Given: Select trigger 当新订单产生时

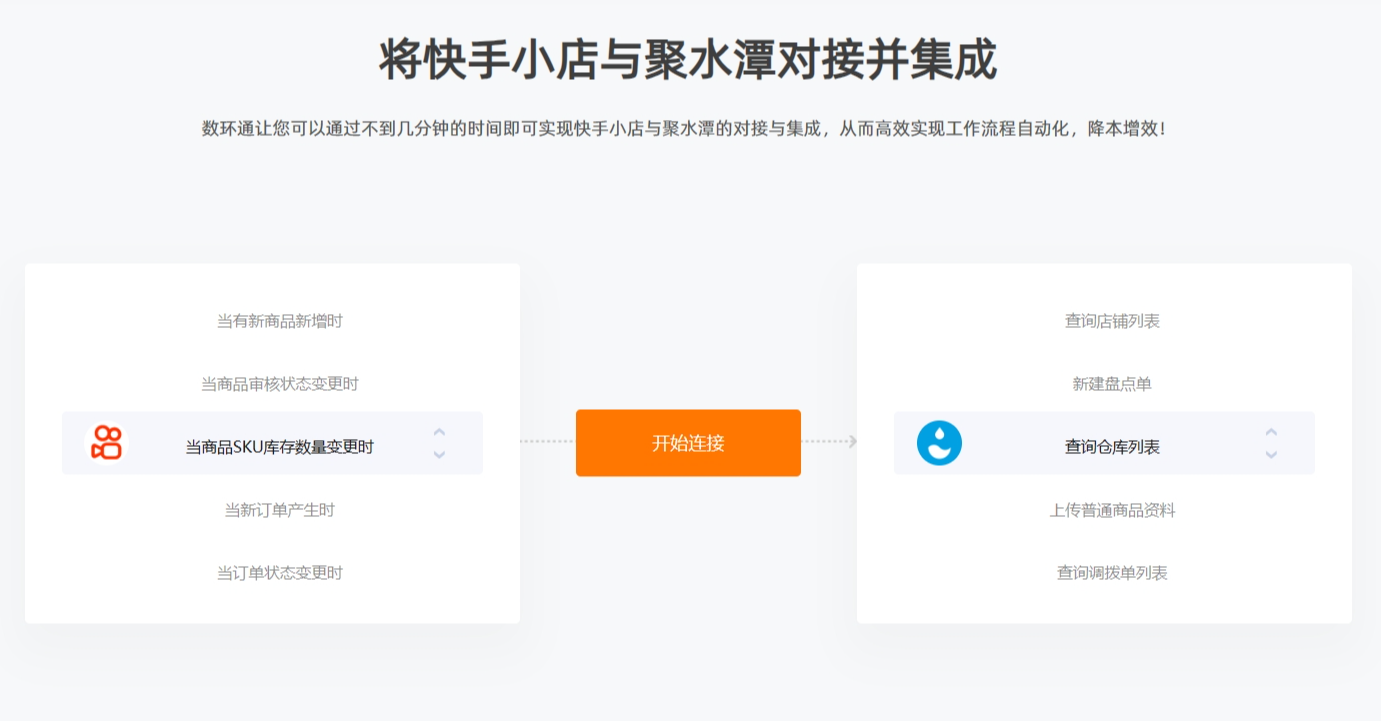Looking at the screenshot, I should [x=280, y=510].
